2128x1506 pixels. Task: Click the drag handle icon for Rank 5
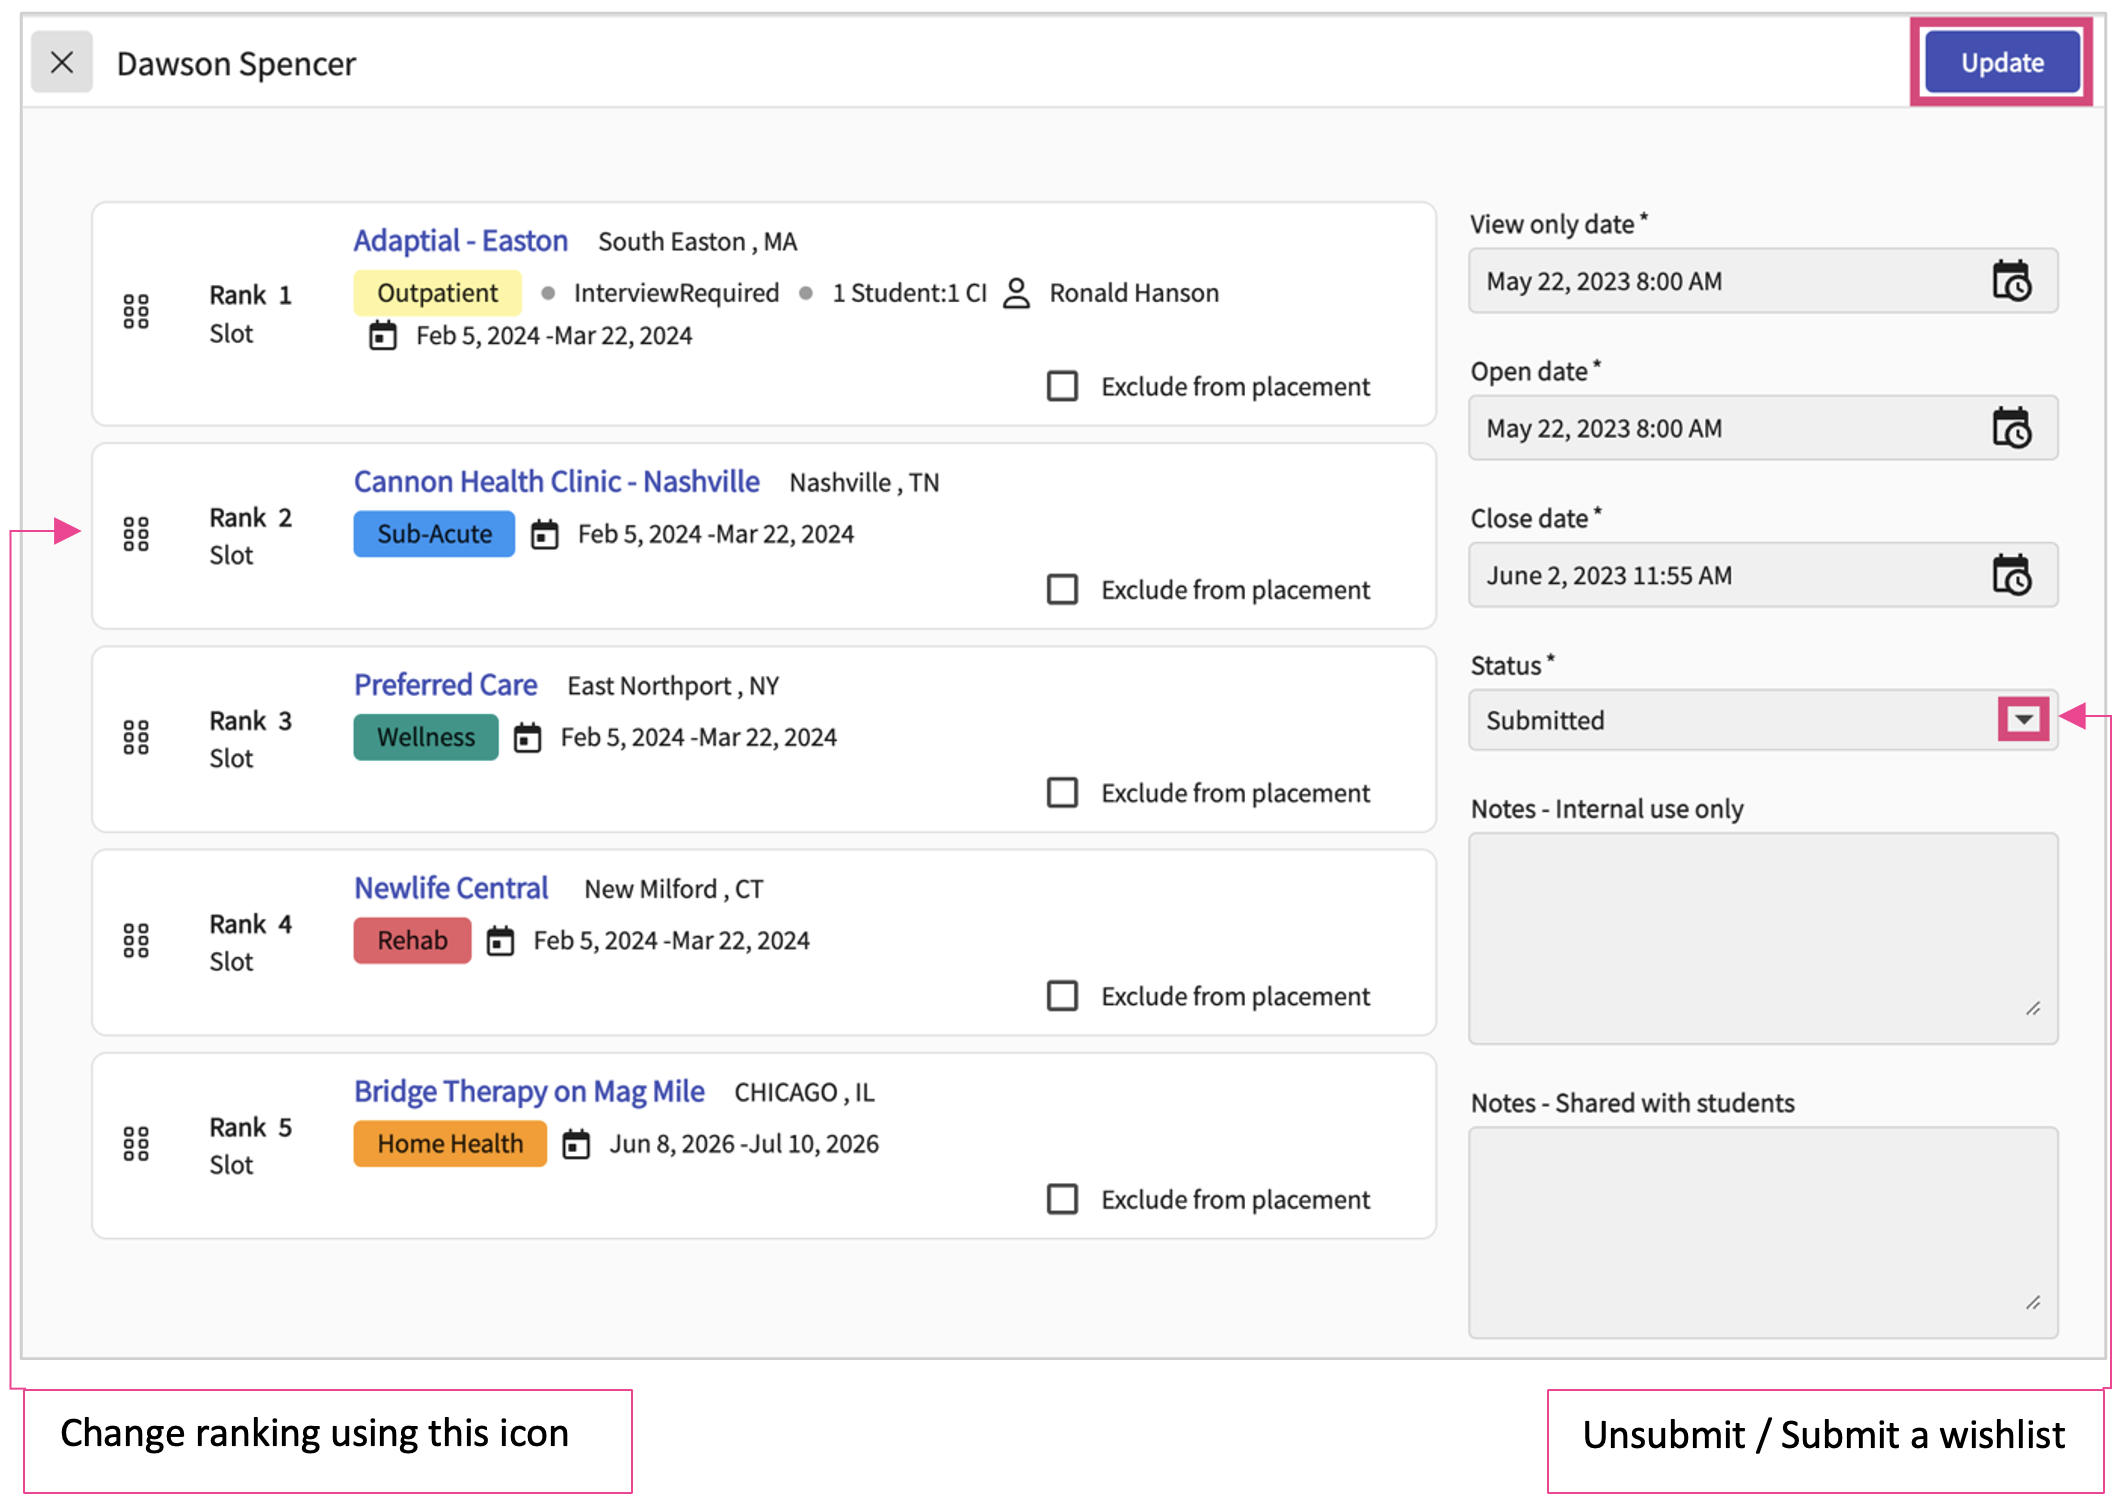(136, 1143)
